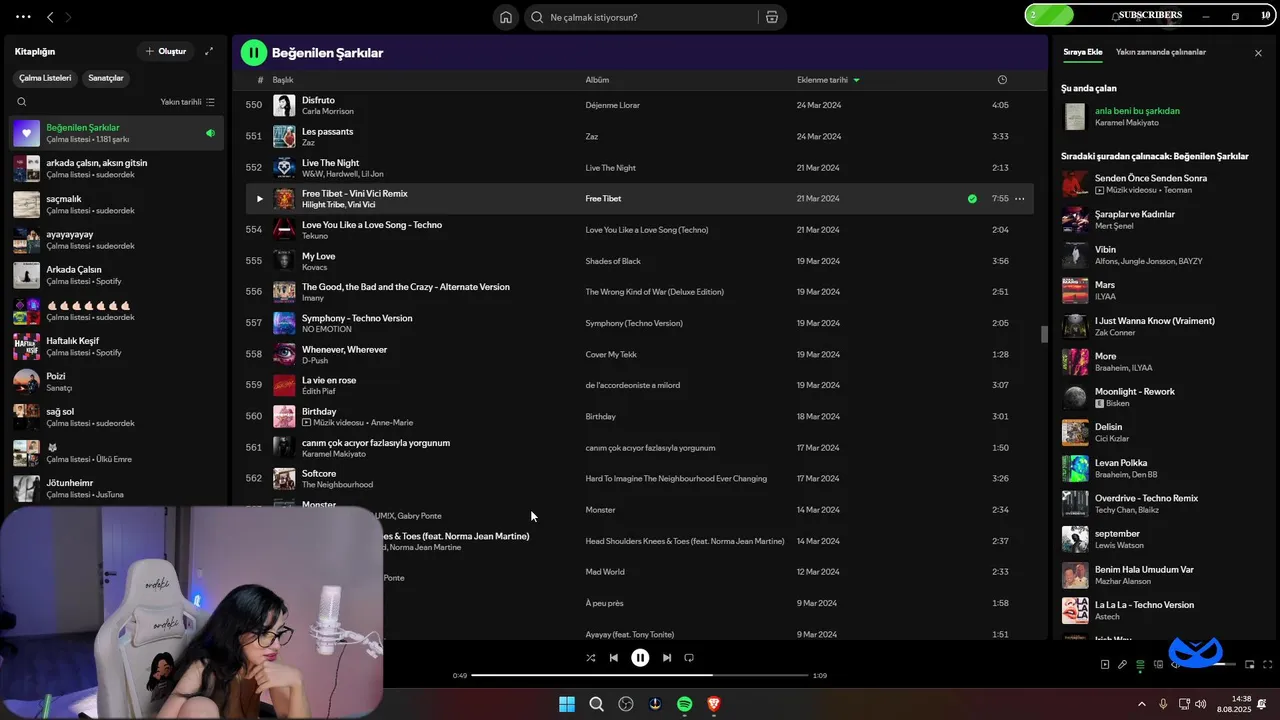
Task: Open the top-left three-dots menu
Action: point(23,17)
